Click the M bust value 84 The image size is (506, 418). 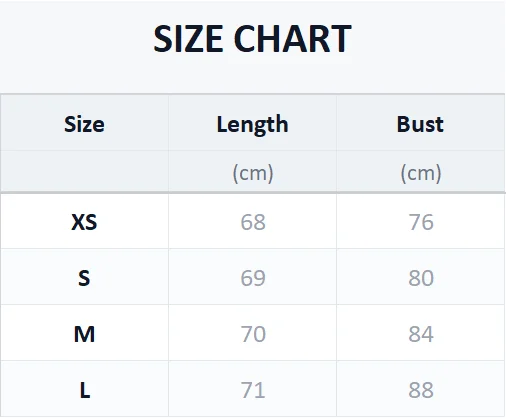(x=421, y=334)
